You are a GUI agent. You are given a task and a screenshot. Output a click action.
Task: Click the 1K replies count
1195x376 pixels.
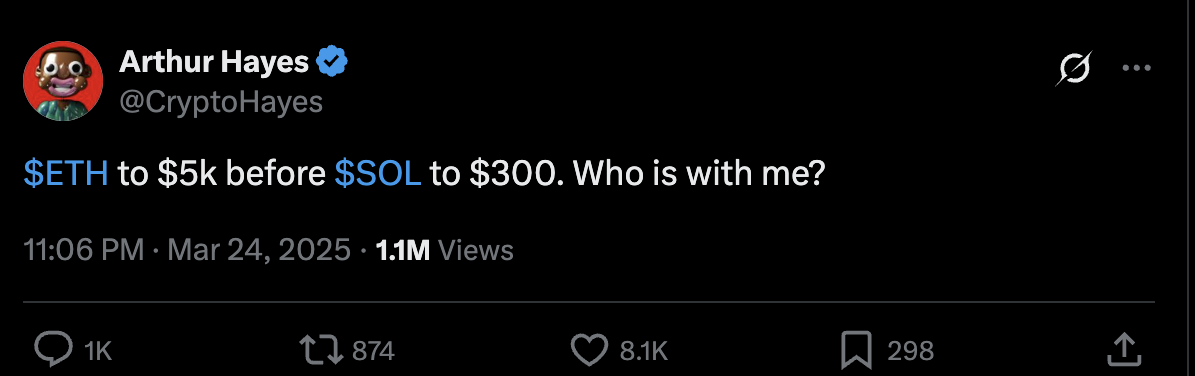click(x=98, y=351)
